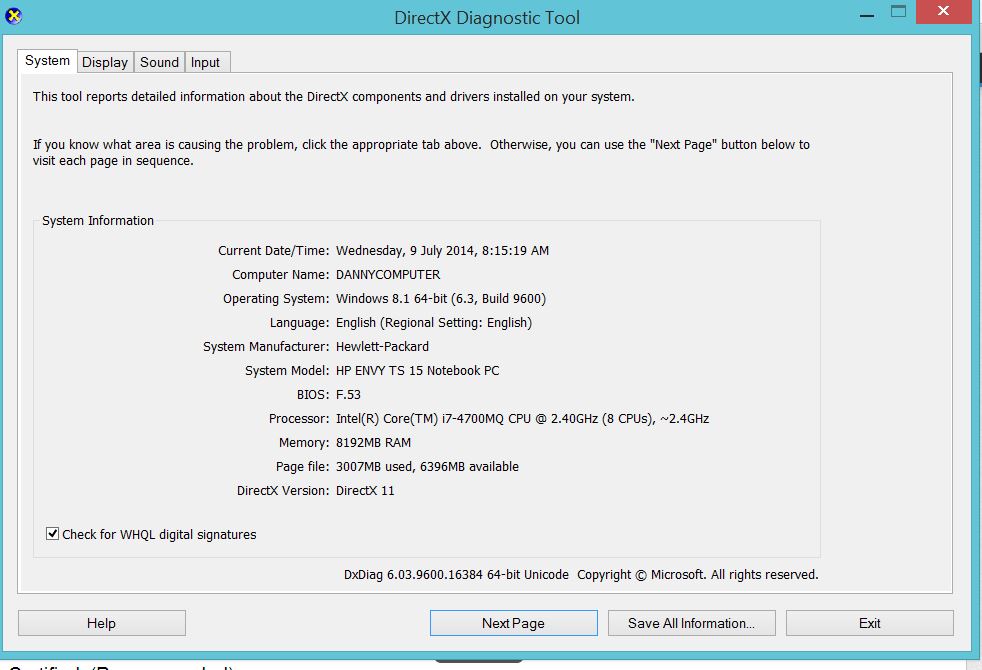Screen dimensions: 982x670
Task: Click the Computer Name label
Action: (x=281, y=275)
